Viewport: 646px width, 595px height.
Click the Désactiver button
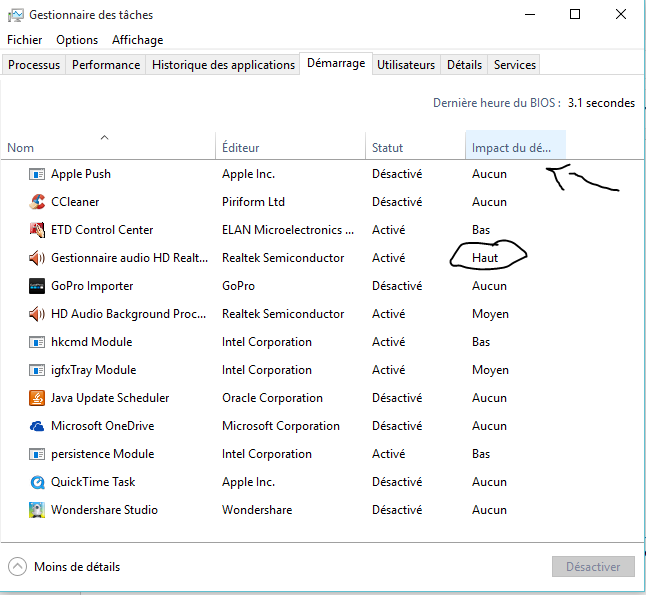point(593,567)
